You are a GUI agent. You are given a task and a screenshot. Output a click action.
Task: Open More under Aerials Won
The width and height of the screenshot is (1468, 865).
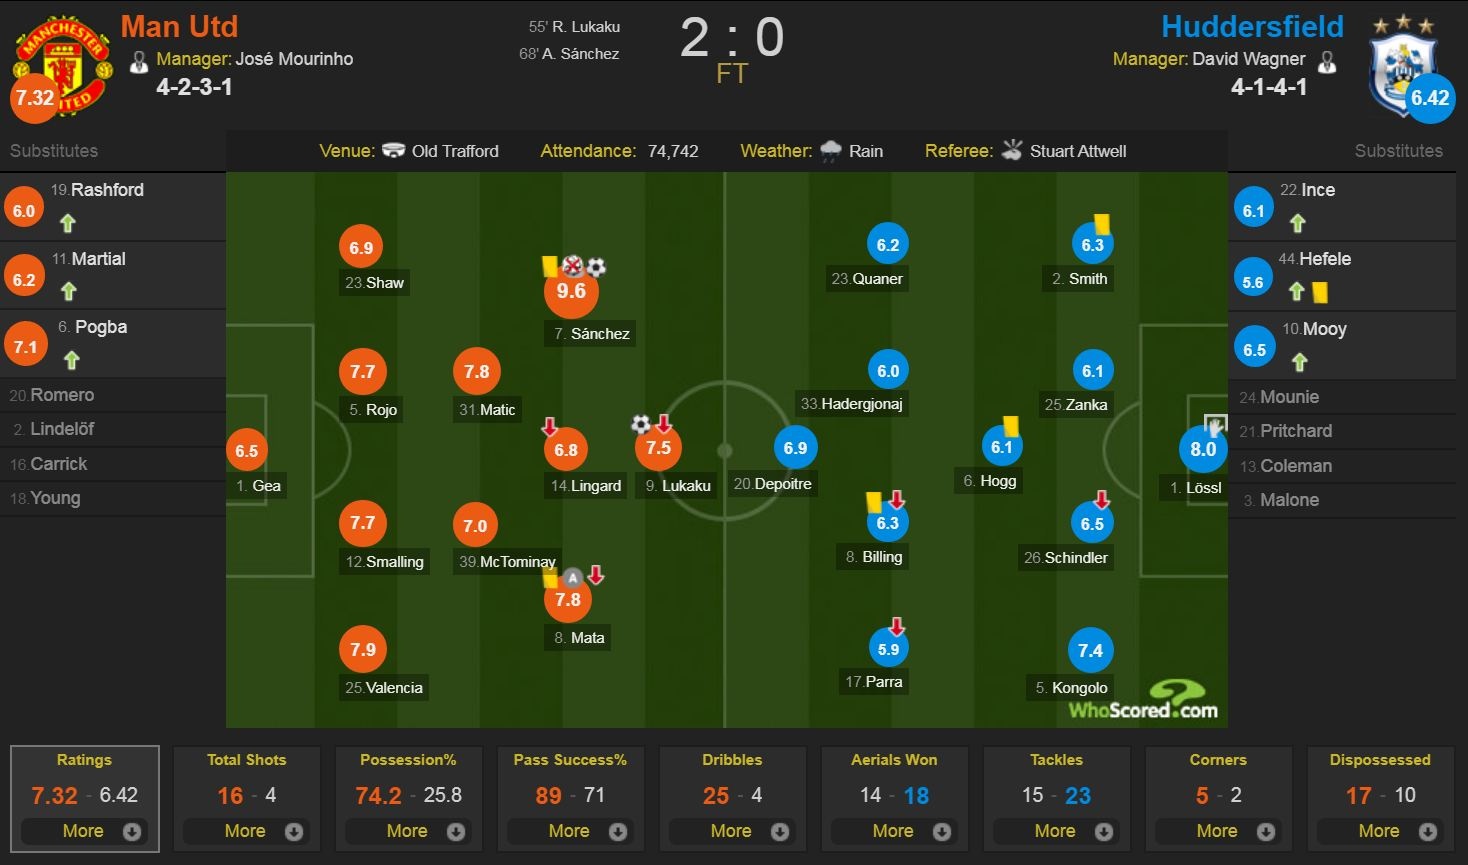895,831
